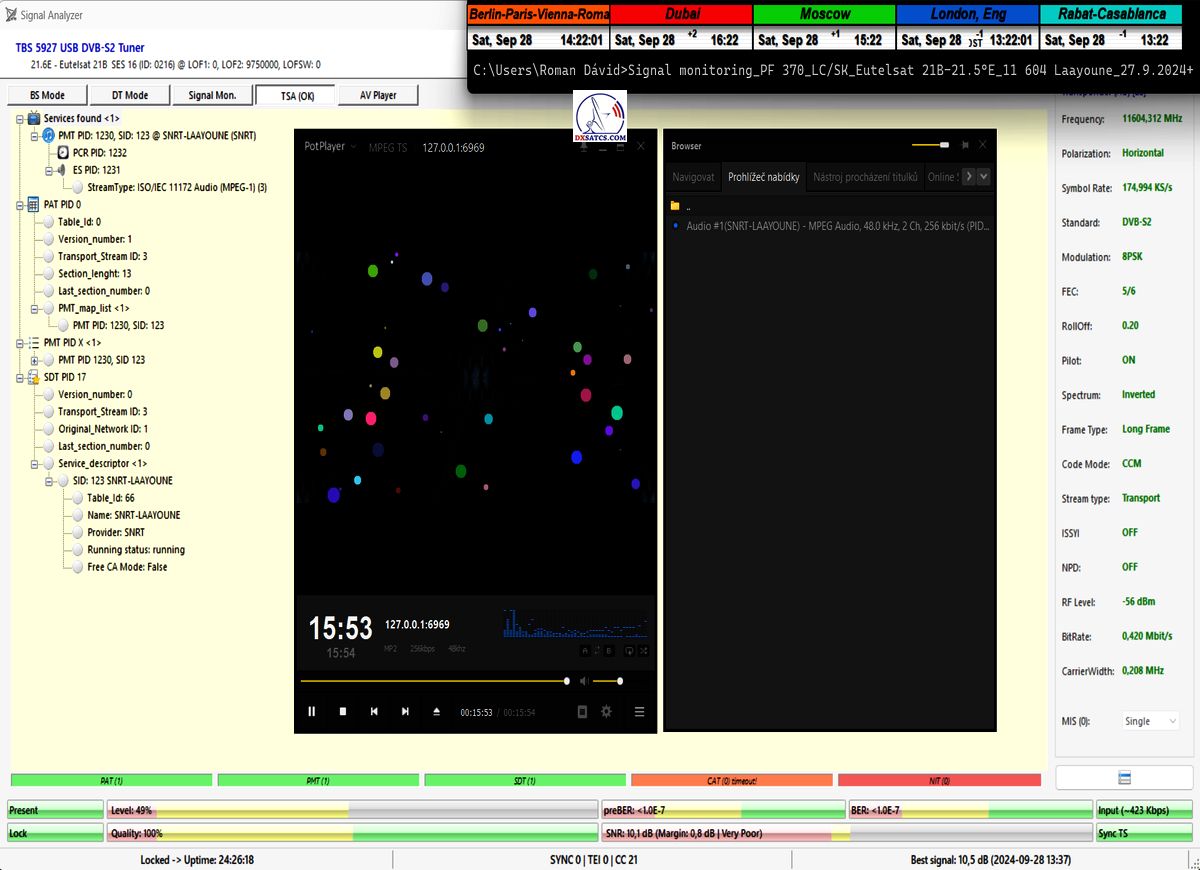Pause playback in PotPlayer
Image resolution: width=1200 pixels, height=870 pixels.
click(311, 711)
